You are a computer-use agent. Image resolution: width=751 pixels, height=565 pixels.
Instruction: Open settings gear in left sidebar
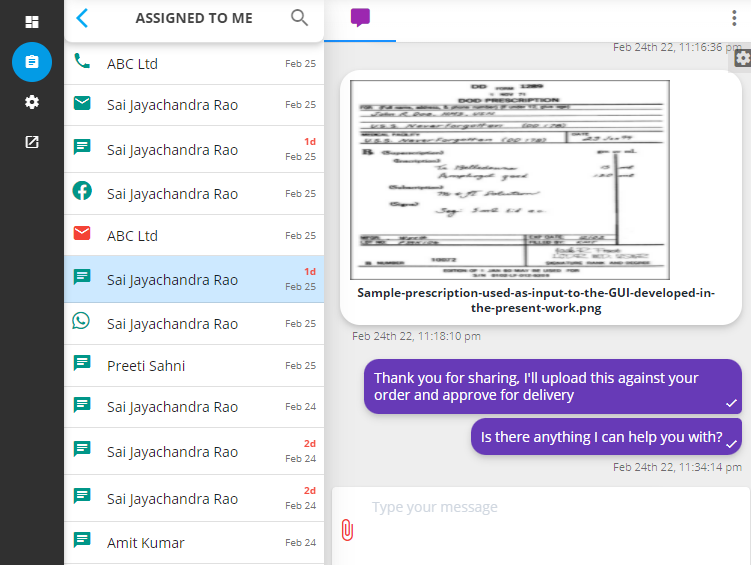32,102
